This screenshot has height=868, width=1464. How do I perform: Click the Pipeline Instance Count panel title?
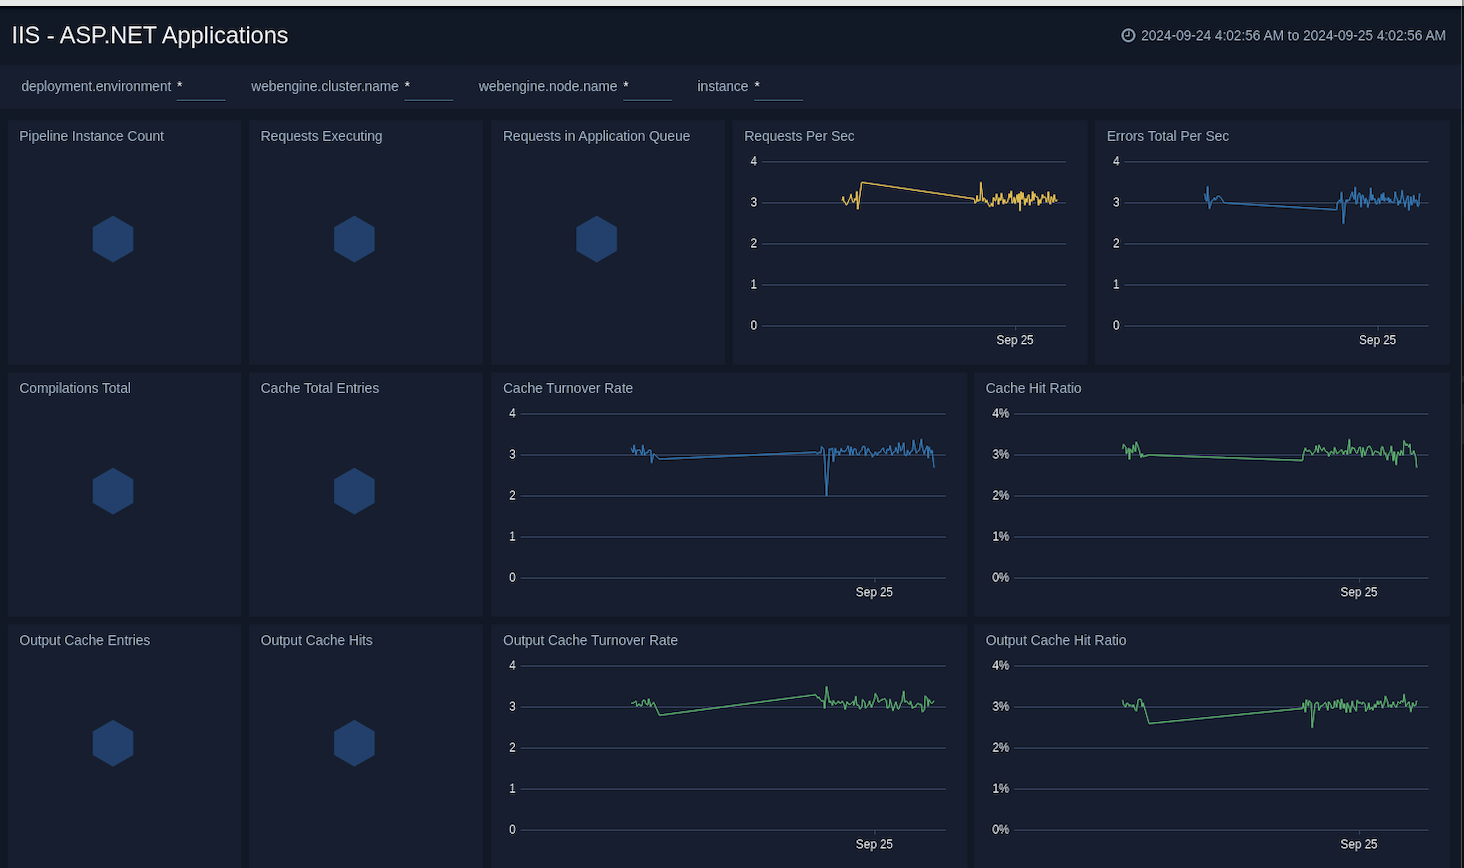[92, 136]
